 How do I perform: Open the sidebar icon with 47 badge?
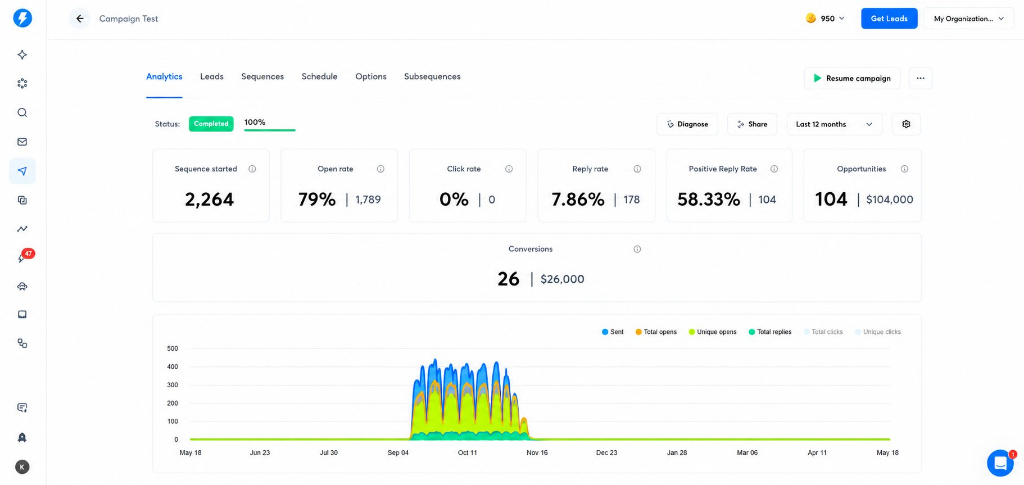coord(24,257)
